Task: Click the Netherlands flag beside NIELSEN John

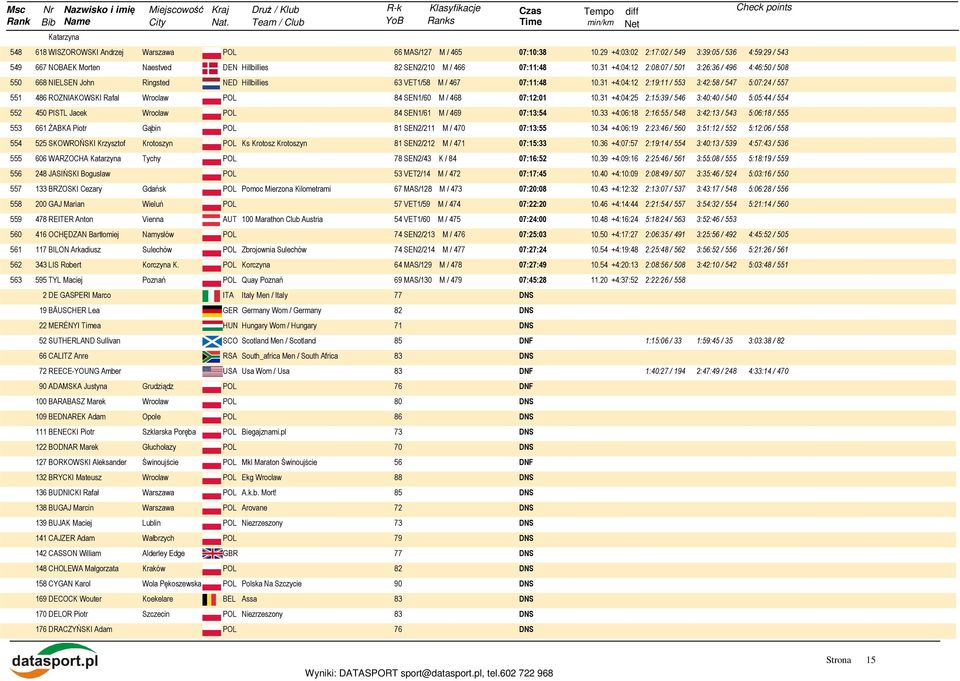Action: click(x=211, y=83)
